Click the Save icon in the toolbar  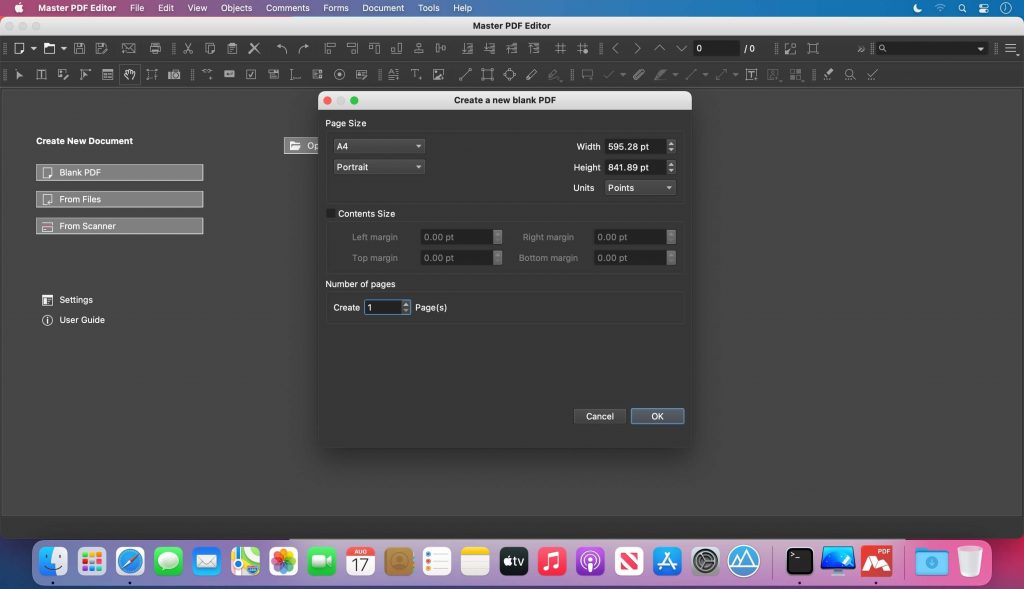pyautogui.click(x=78, y=48)
